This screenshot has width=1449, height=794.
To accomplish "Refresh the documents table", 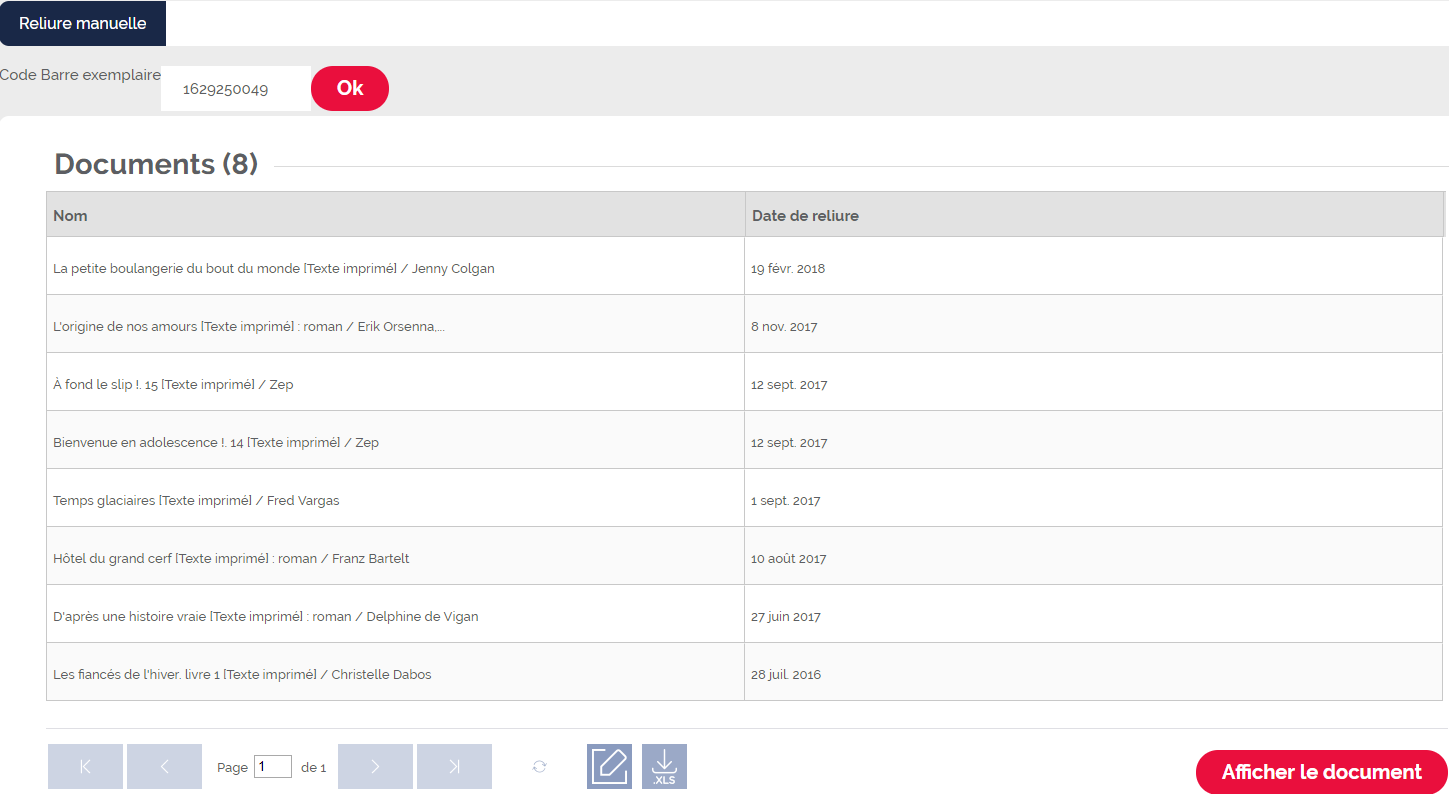I will coord(540,766).
